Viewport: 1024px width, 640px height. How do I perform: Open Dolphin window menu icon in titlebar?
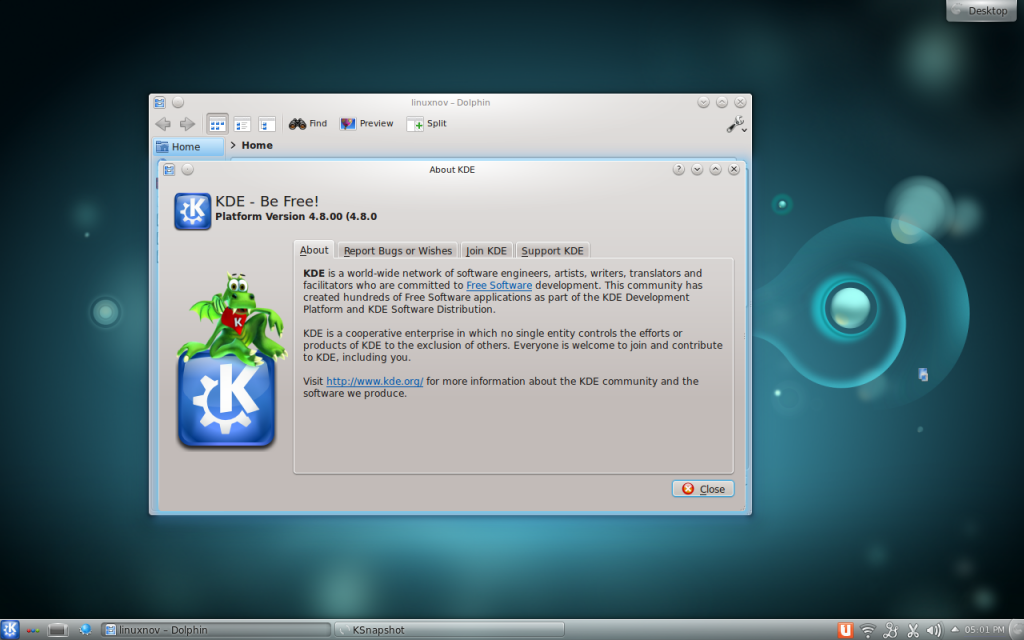(x=159, y=103)
